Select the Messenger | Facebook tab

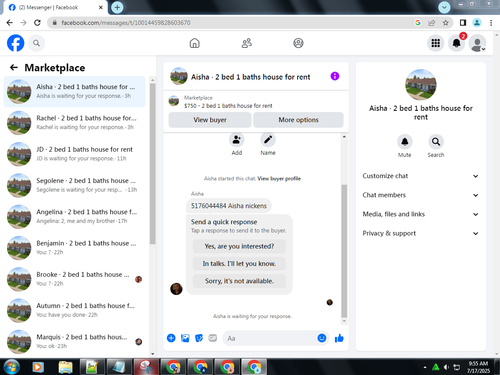(x=55, y=7)
